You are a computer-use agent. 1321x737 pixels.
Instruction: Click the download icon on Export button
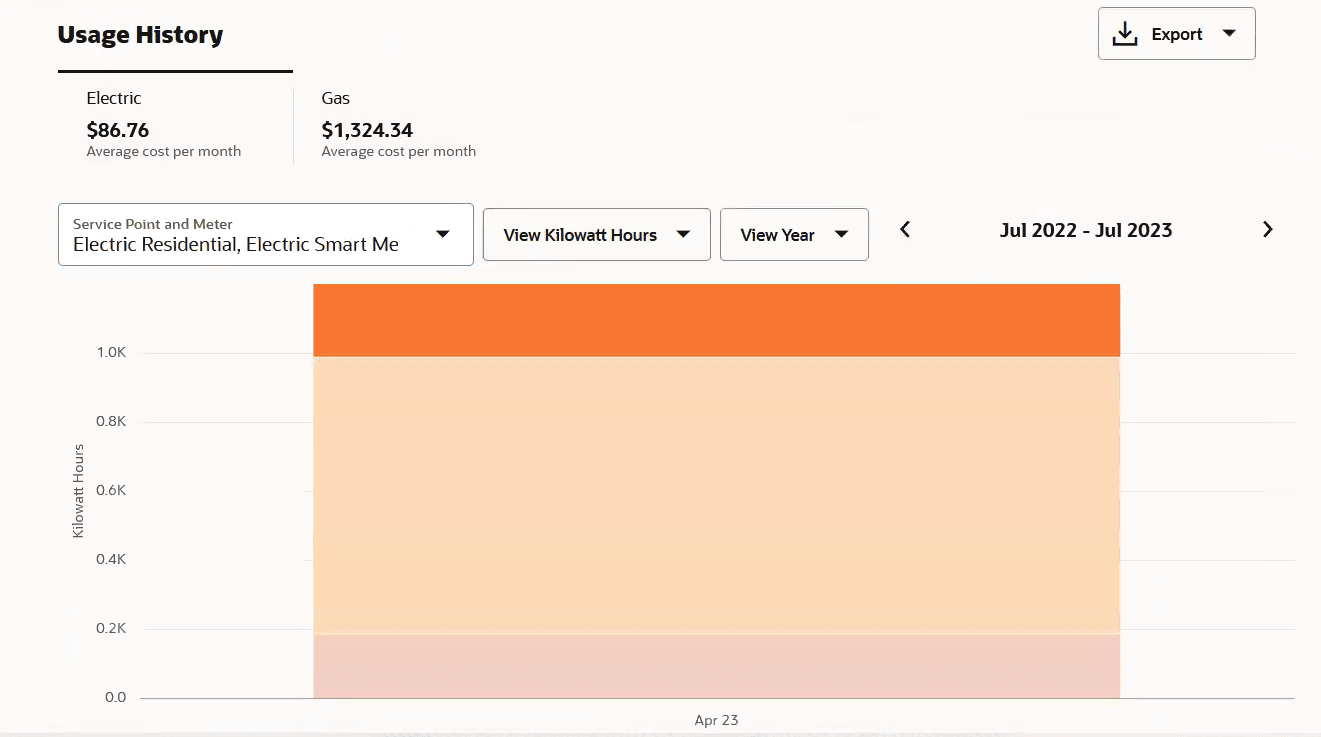point(1125,33)
